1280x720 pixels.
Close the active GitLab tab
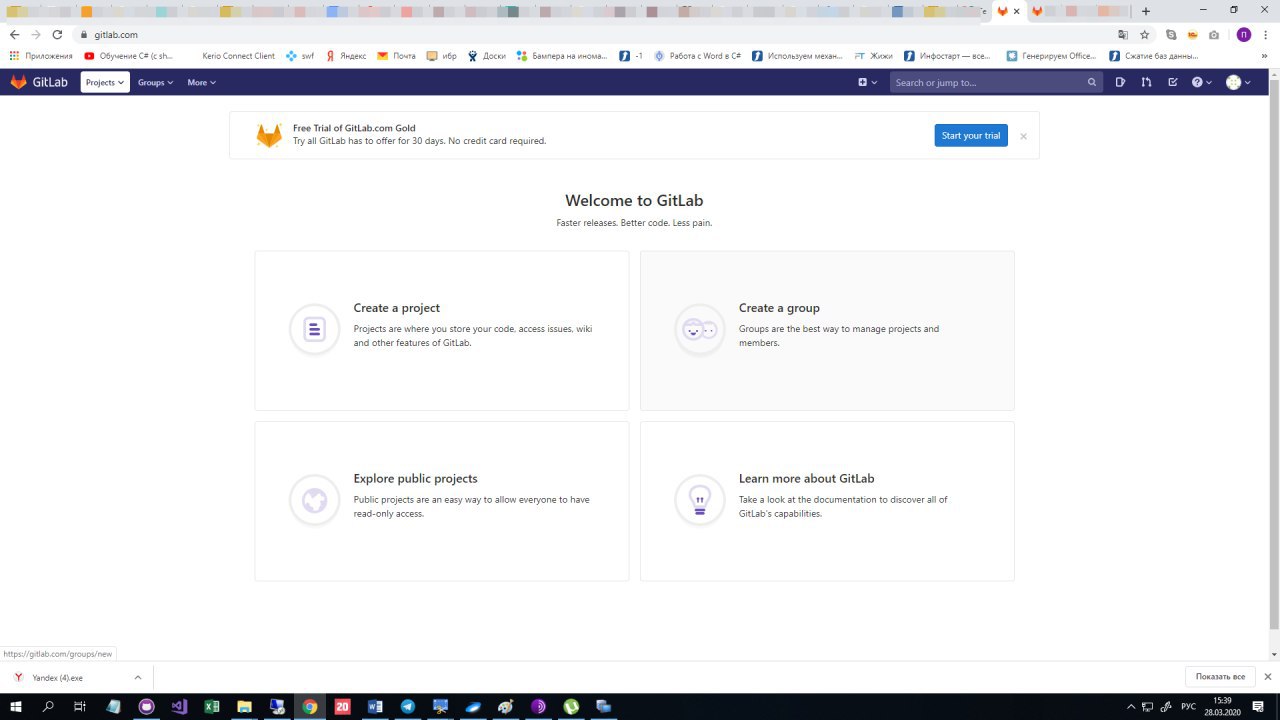coord(1017,11)
